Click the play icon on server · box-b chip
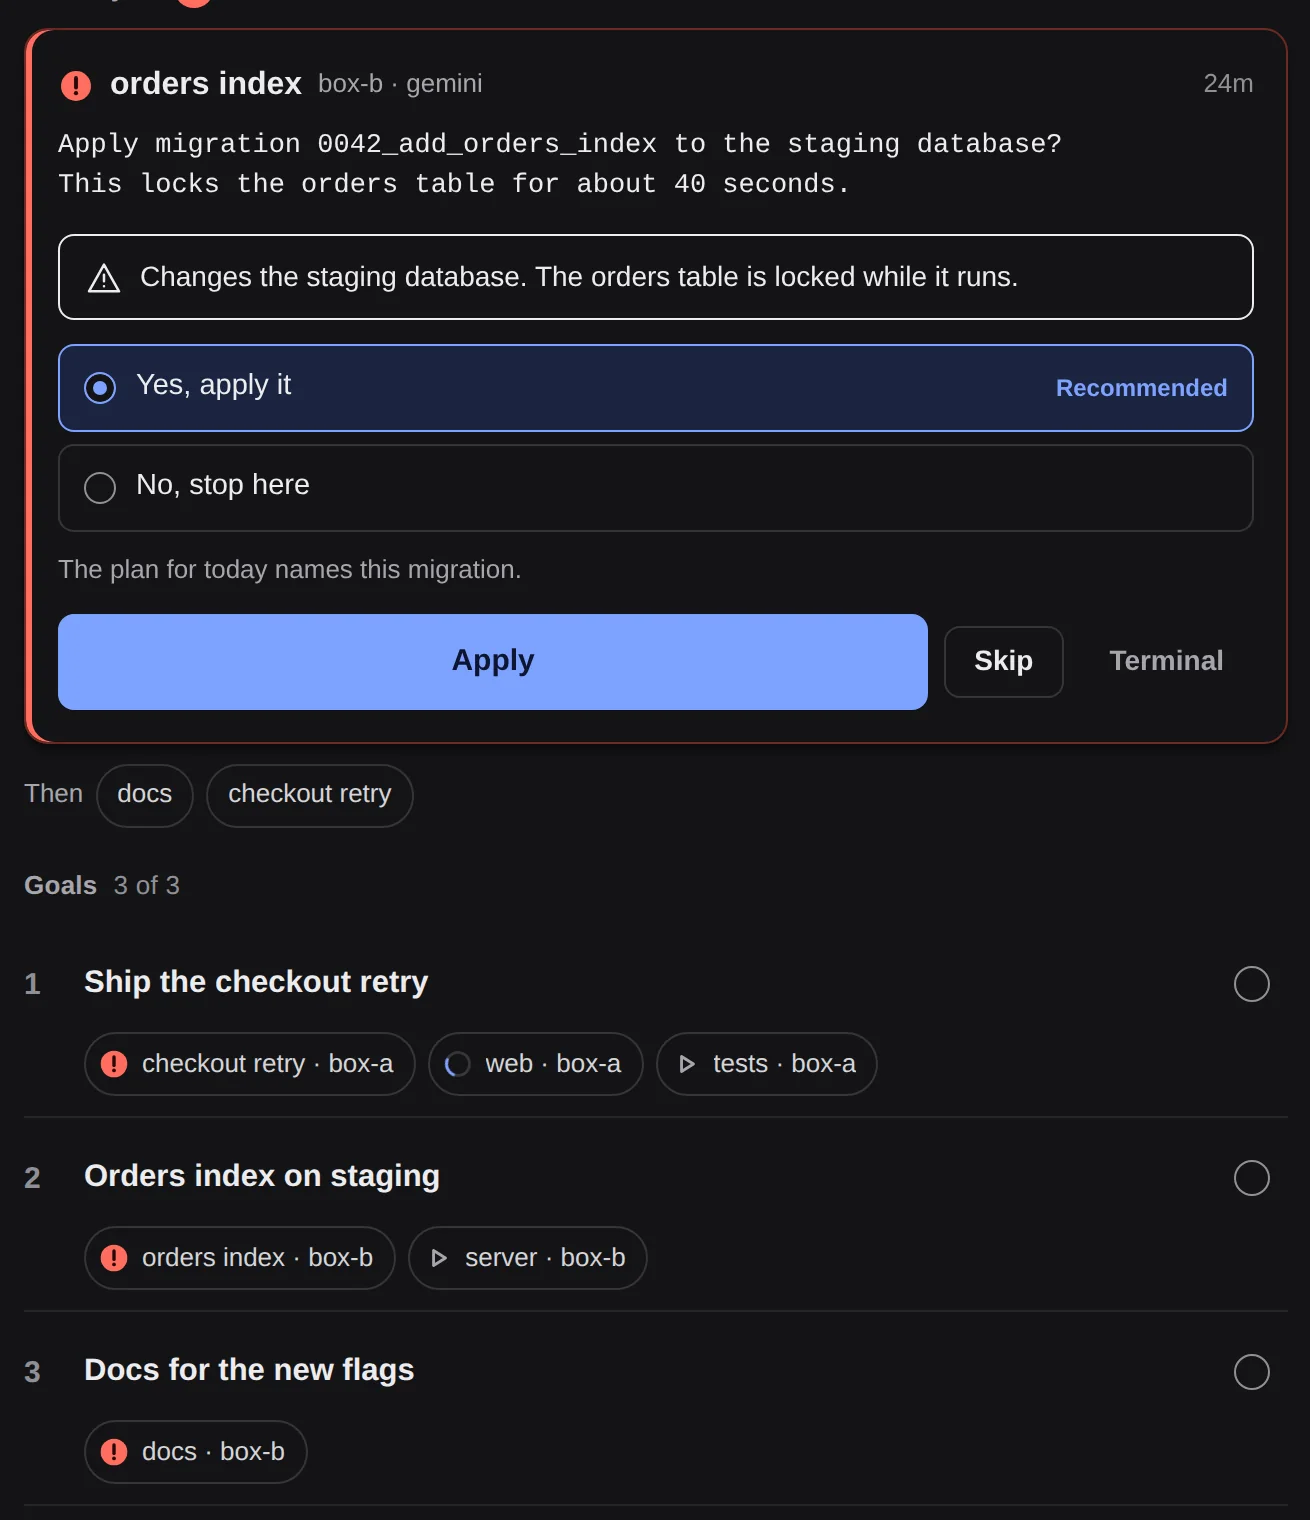This screenshot has height=1520, width=1310. pos(438,1258)
